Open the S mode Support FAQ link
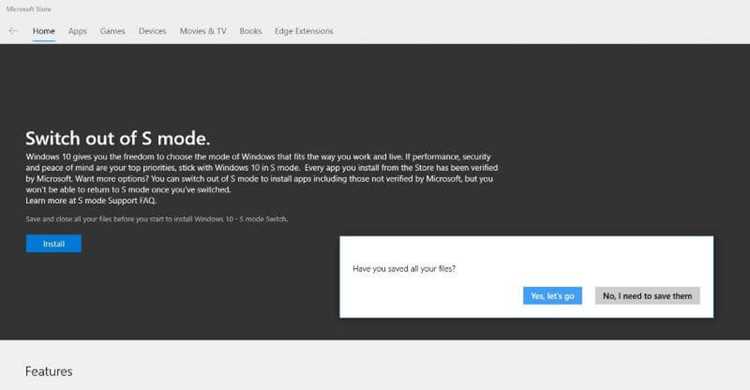This screenshot has height=390, width=750. [x=117, y=201]
